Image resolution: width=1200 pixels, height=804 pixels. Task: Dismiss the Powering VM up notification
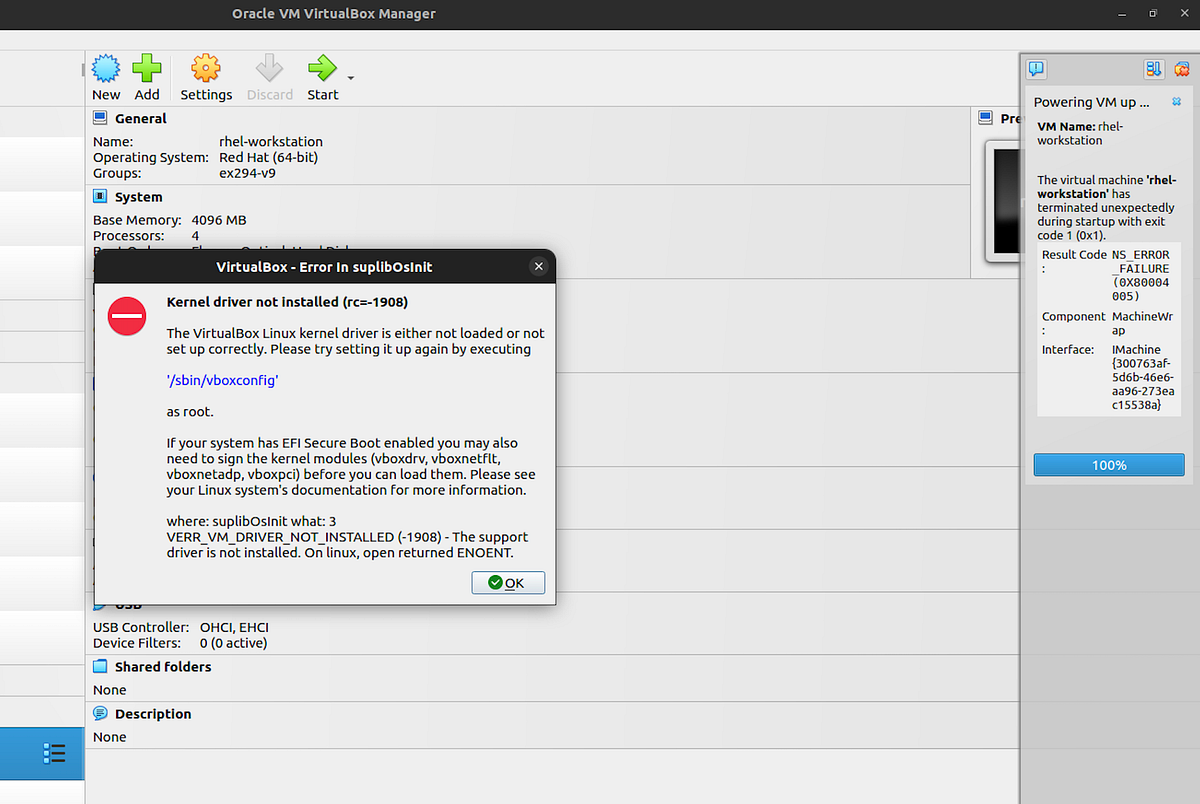[x=1177, y=101]
